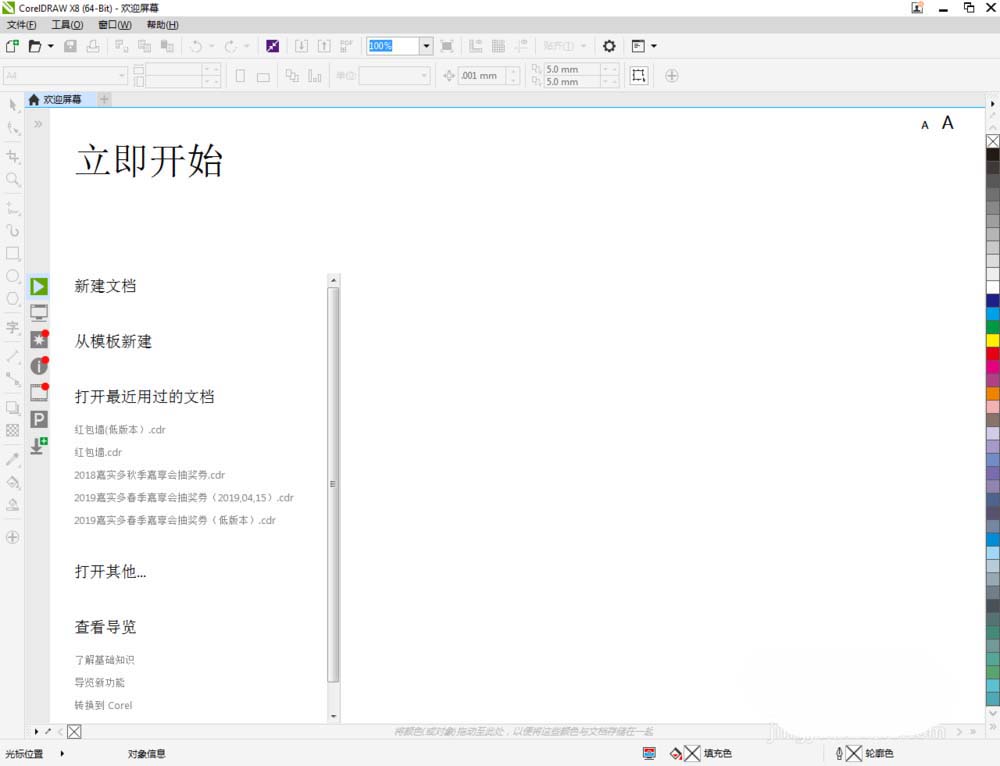Open the green Get Started welcome icon
The width and height of the screenshot is (1000, 766).
pyautogui.click(x=39, y=286)
